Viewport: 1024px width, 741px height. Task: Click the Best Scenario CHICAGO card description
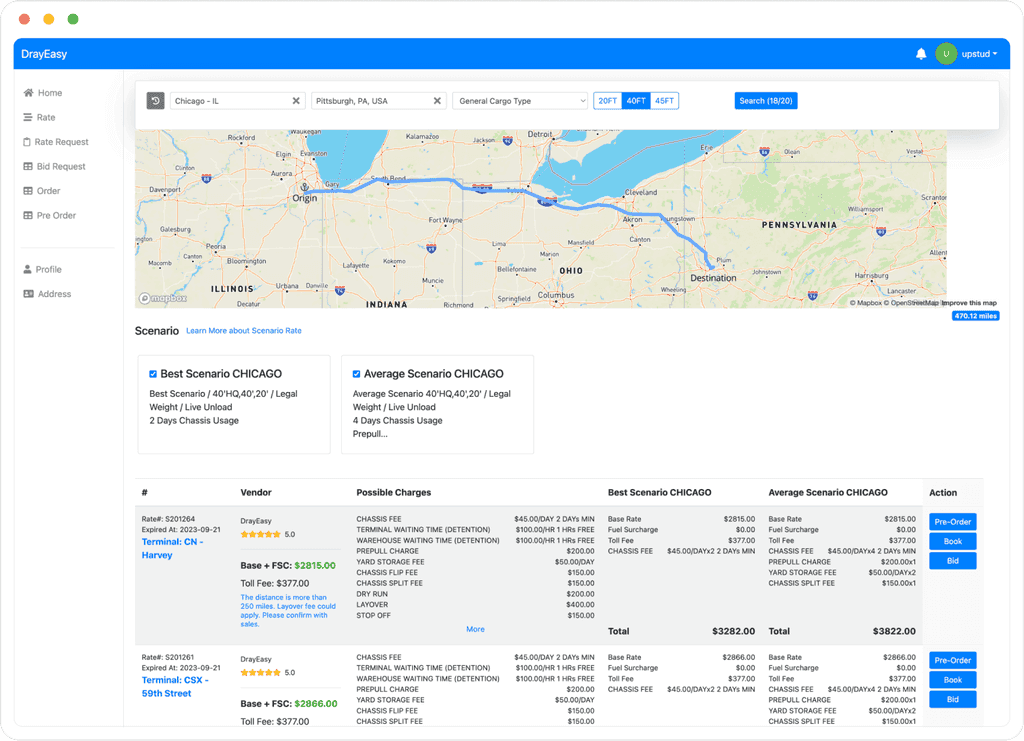pyautogui.click(x=223, y=407)
